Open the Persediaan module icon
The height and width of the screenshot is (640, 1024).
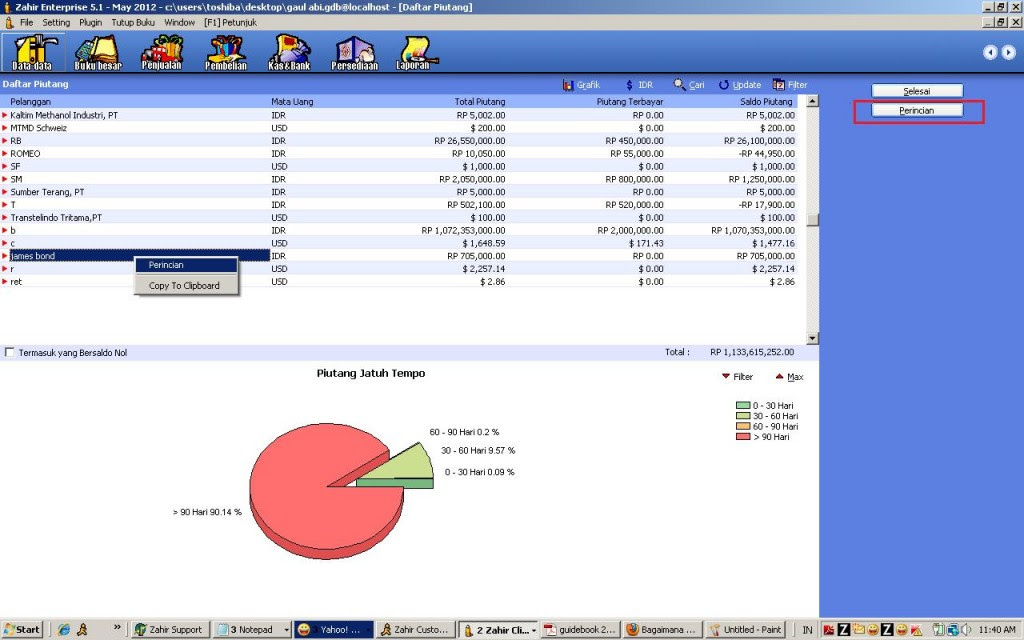click(x=354, y=52)
